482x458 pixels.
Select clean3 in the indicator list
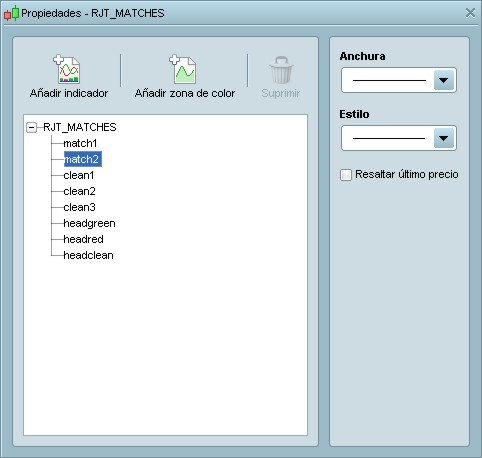[79, 207]
